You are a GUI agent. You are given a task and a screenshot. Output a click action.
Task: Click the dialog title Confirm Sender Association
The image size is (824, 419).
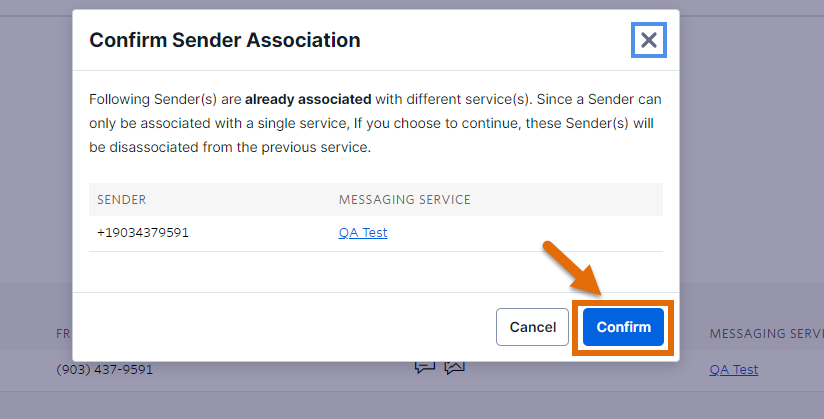point(225,40)
